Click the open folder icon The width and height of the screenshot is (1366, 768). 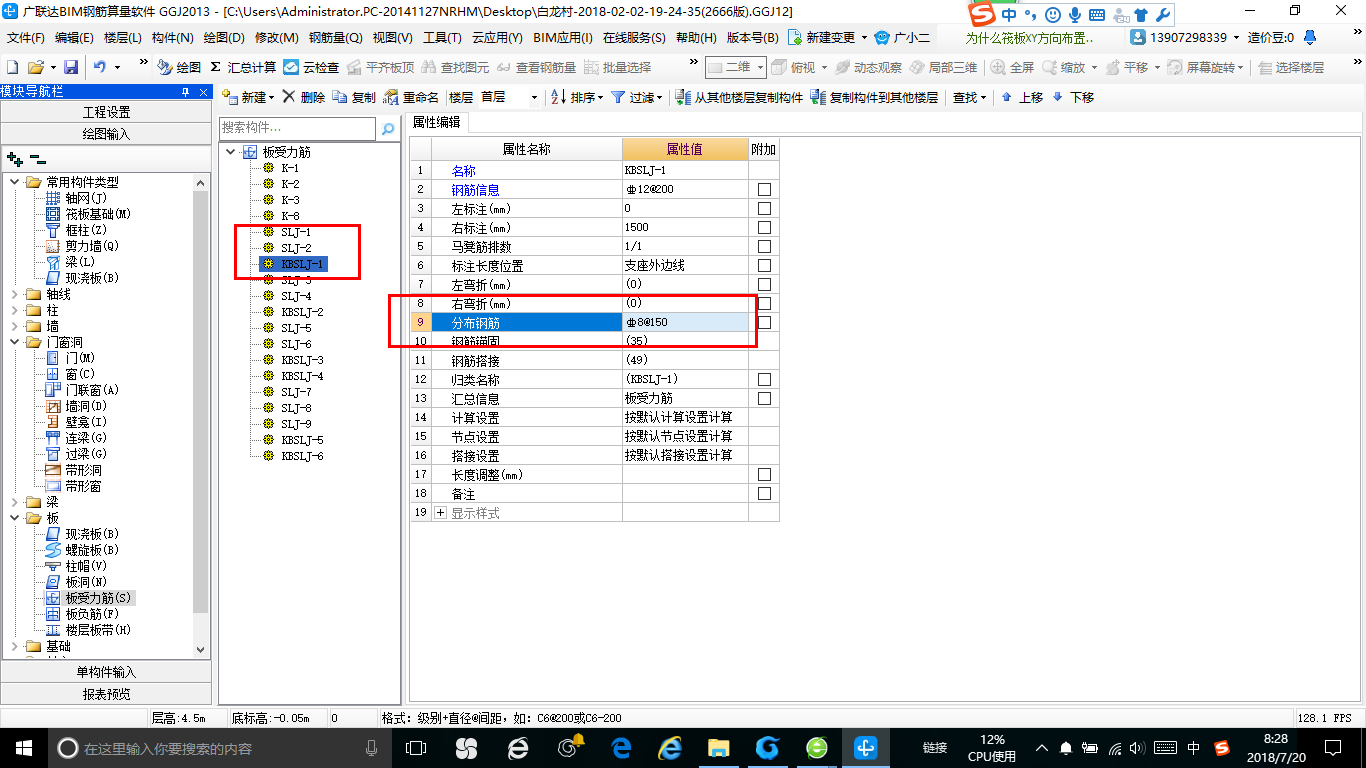35,67
